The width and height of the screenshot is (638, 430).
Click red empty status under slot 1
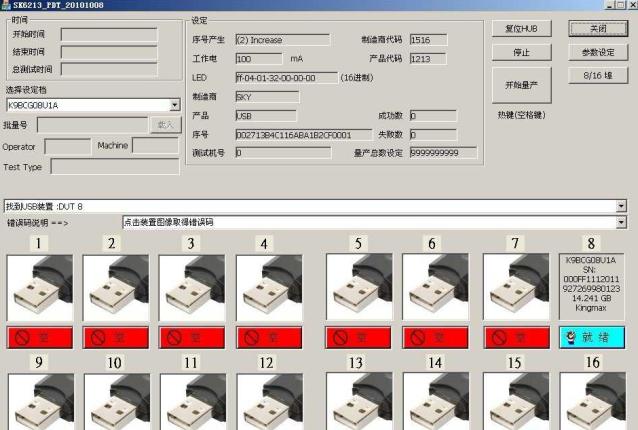(40, 338)
